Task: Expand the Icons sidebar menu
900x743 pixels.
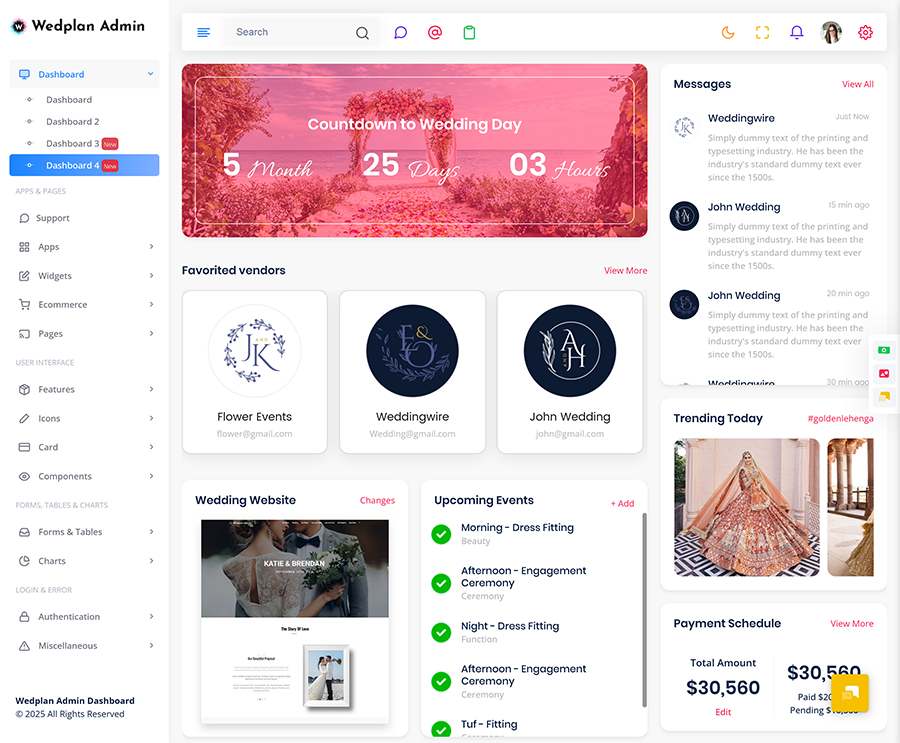Action: (x=84, y=419)
